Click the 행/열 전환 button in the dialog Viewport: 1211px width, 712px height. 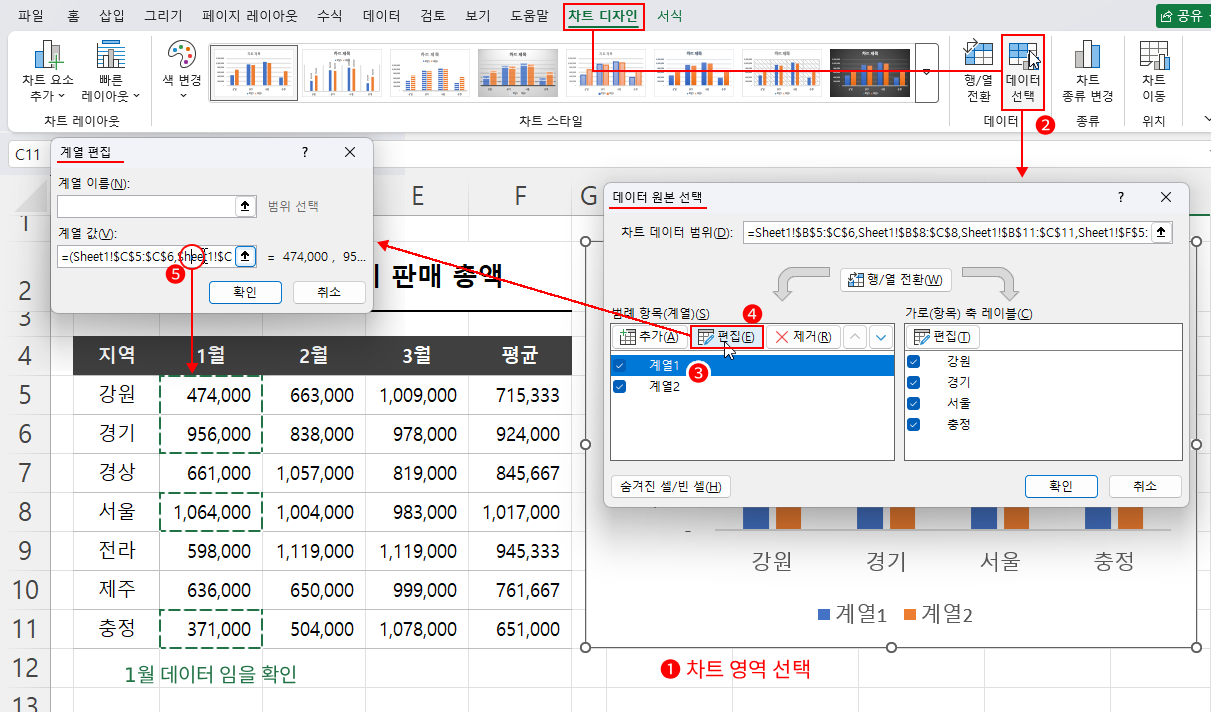896,279
